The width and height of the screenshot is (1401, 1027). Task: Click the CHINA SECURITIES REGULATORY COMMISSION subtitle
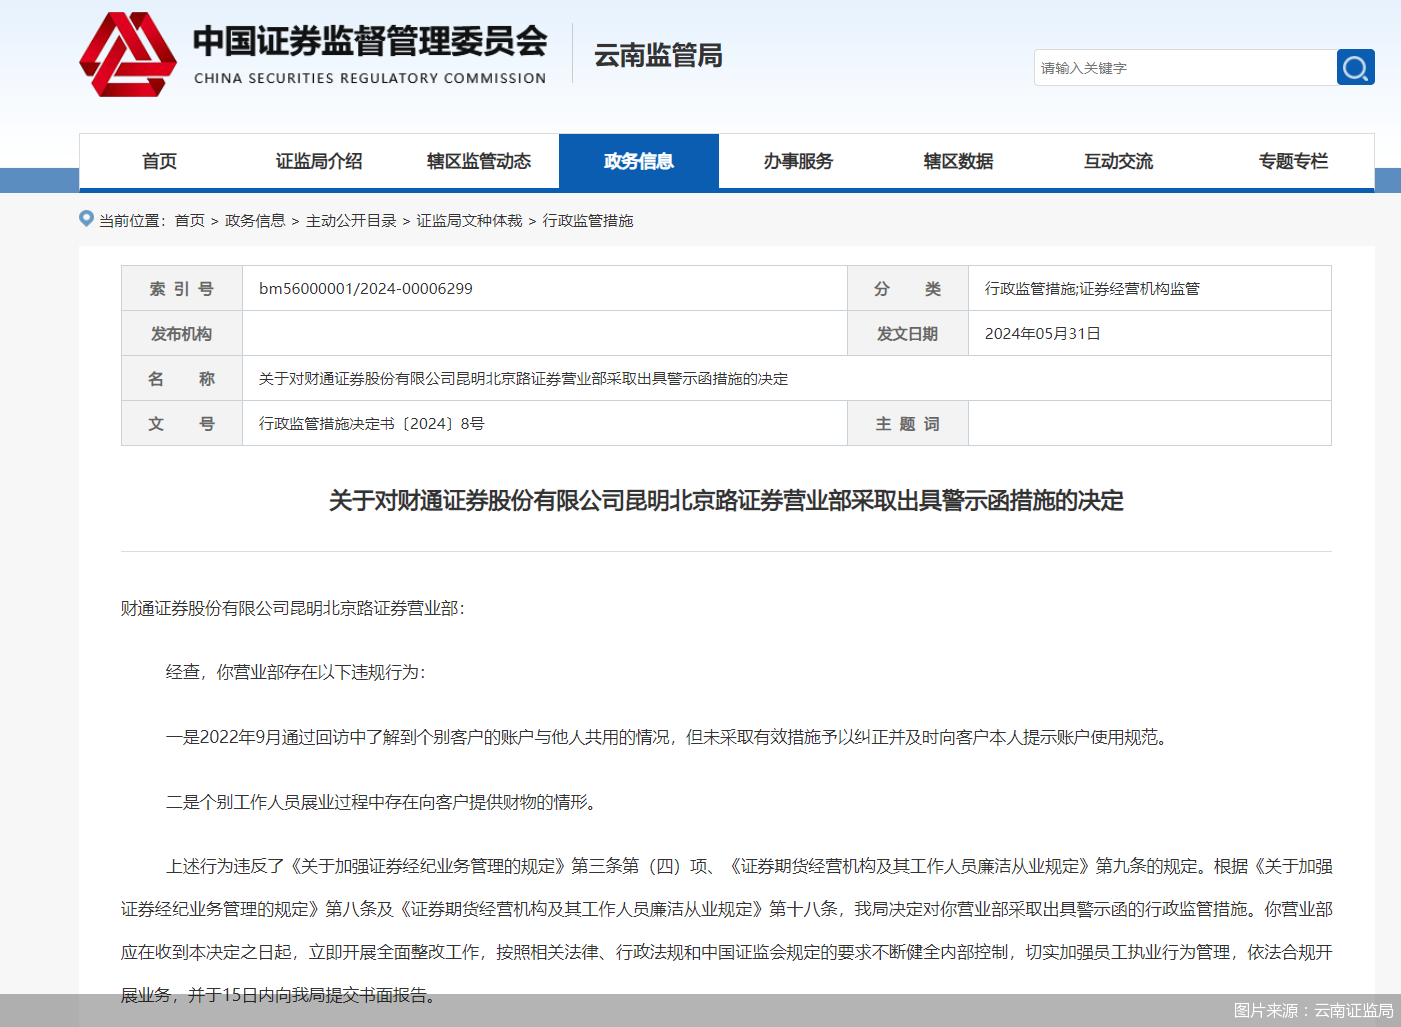[x=370, y=78]
